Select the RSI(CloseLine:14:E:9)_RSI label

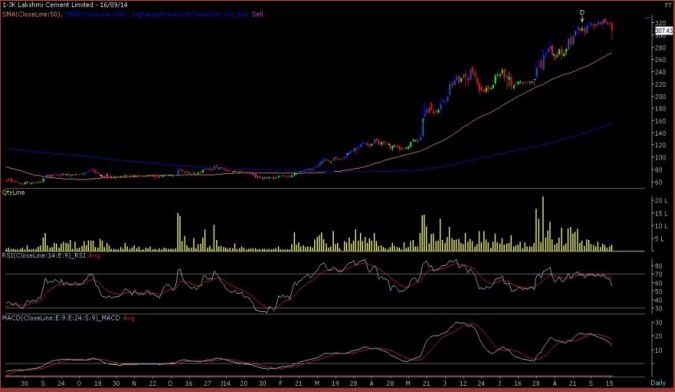tap(44, 255)
